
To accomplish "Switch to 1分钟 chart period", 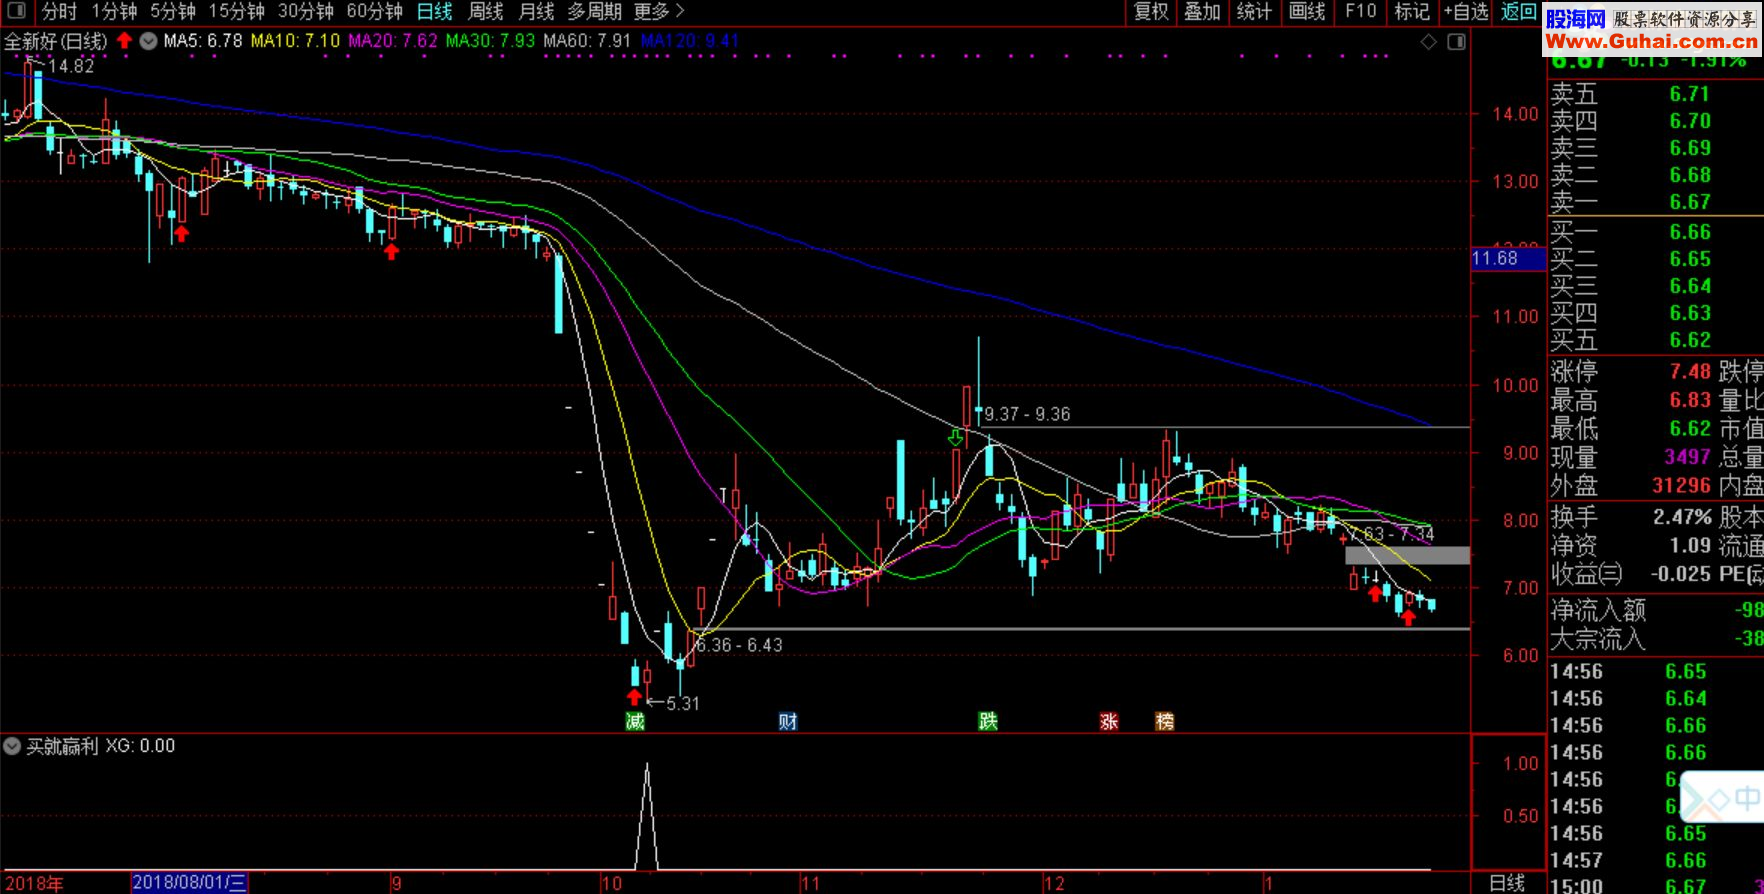I will [x=114, y=12].
